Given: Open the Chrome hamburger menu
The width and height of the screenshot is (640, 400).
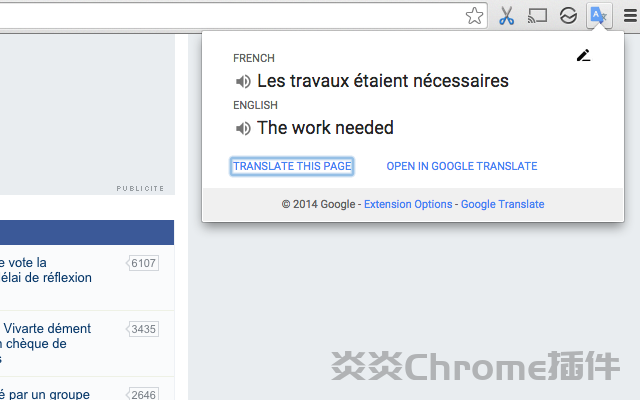Looking at the screenshot, I should tap(629, 16).
